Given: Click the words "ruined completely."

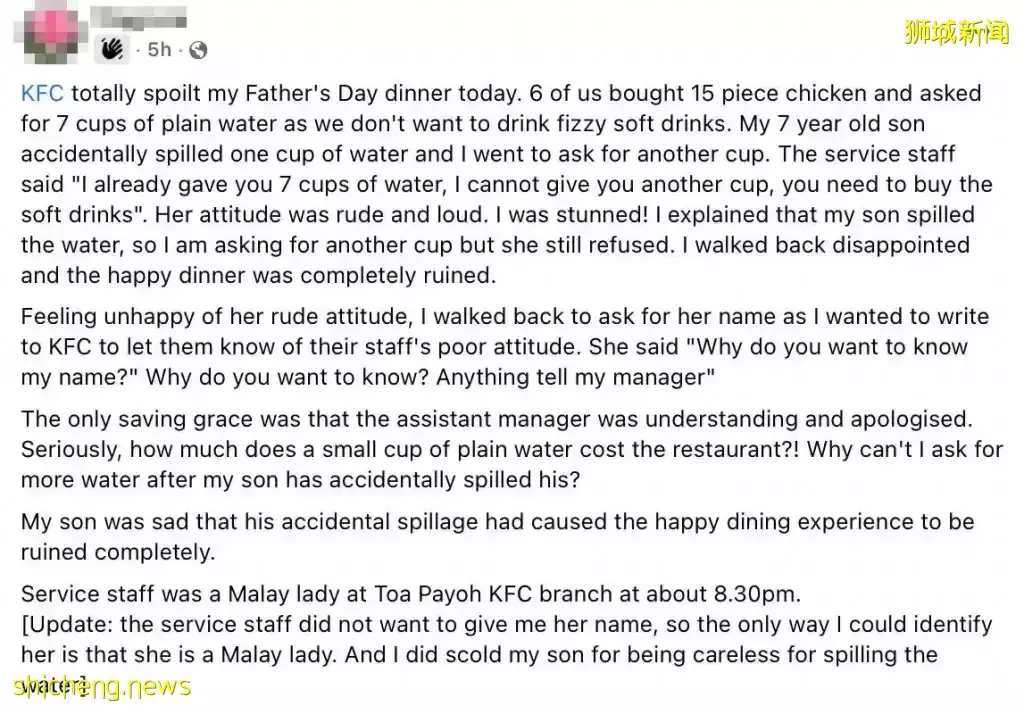Looking at the screenshot, I should (118, 553).
